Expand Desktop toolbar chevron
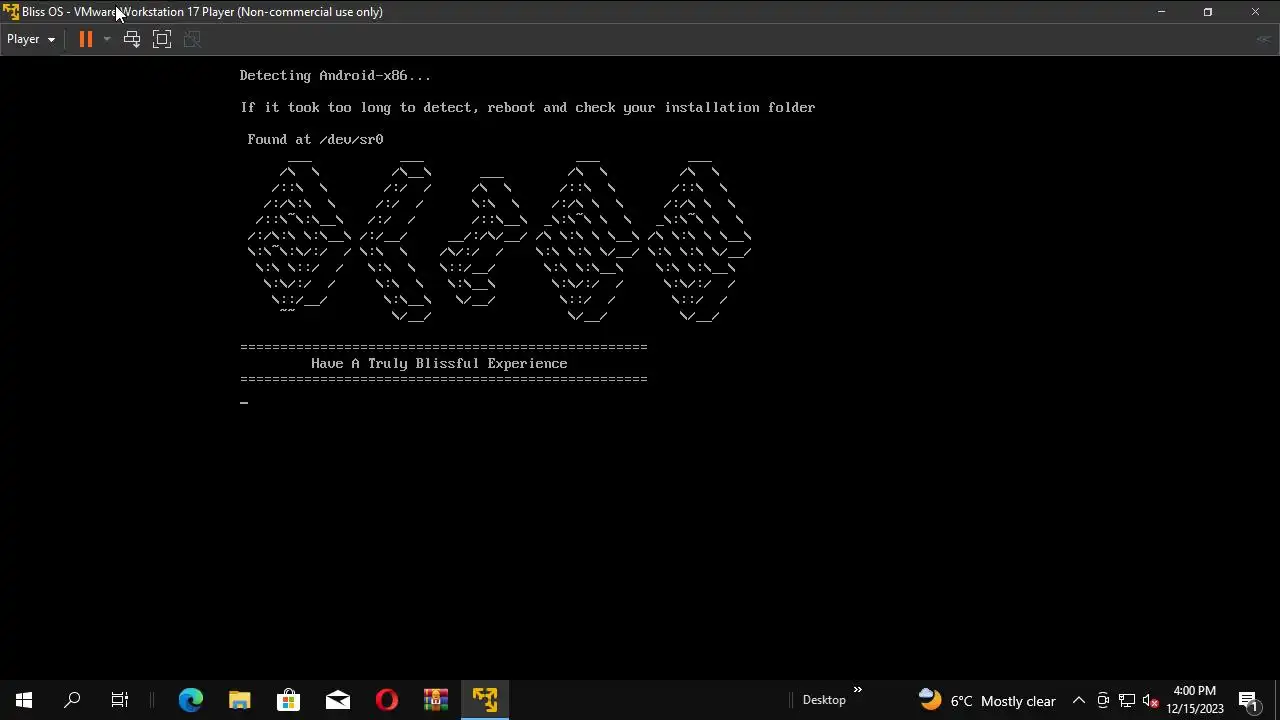This screenshot has width=1280, height=720. click(x=857, y=690)
